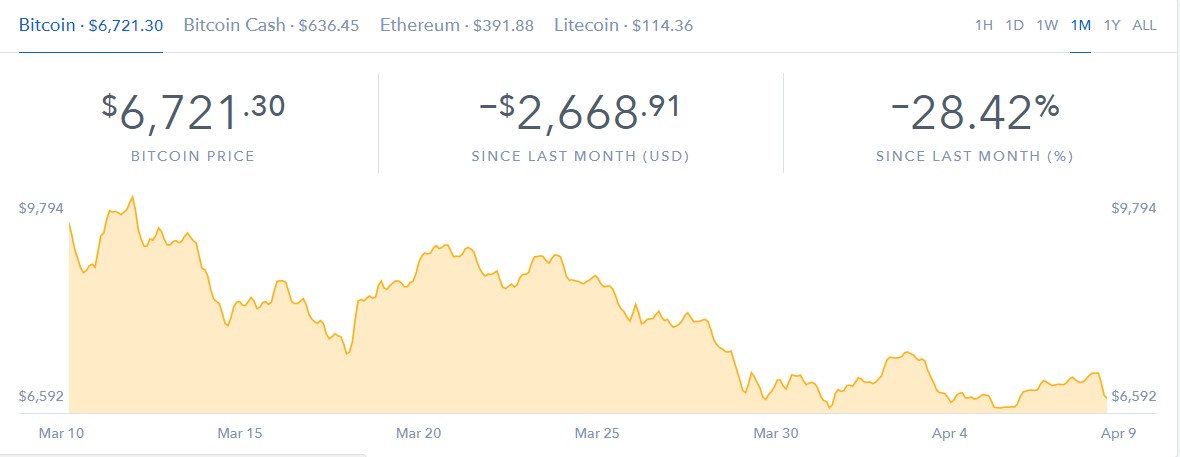
Task: Click the highest peak on the price chart
Action: 132,197
